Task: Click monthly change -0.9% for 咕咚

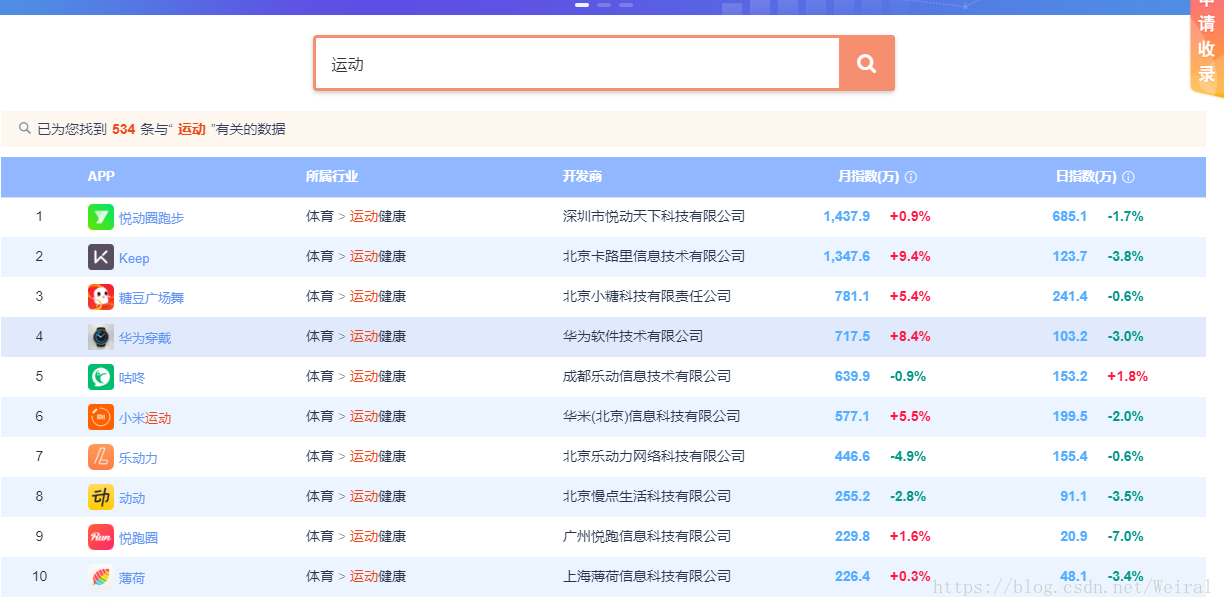Action: [x=908, y=376]
